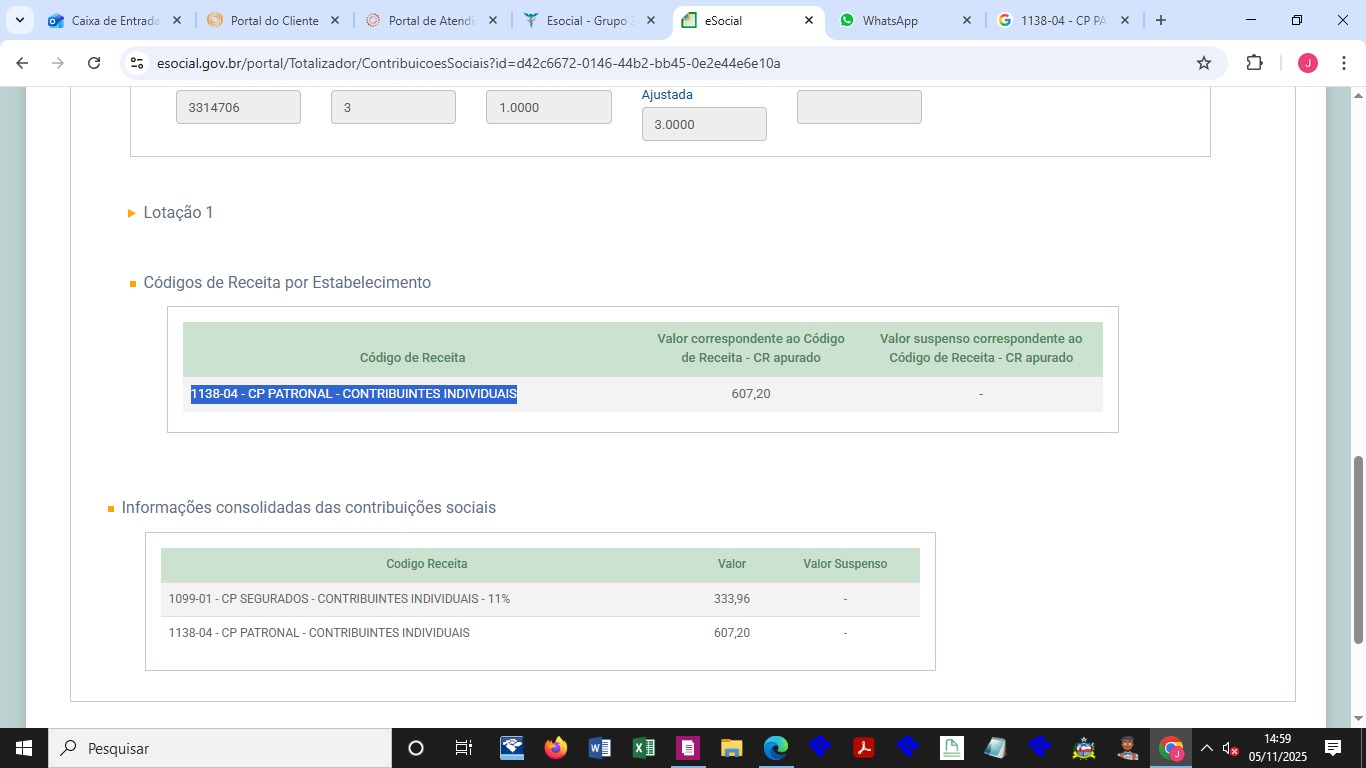
Task: Switch to Portal de Atendimento tab
Action: (x=431, y=20)
